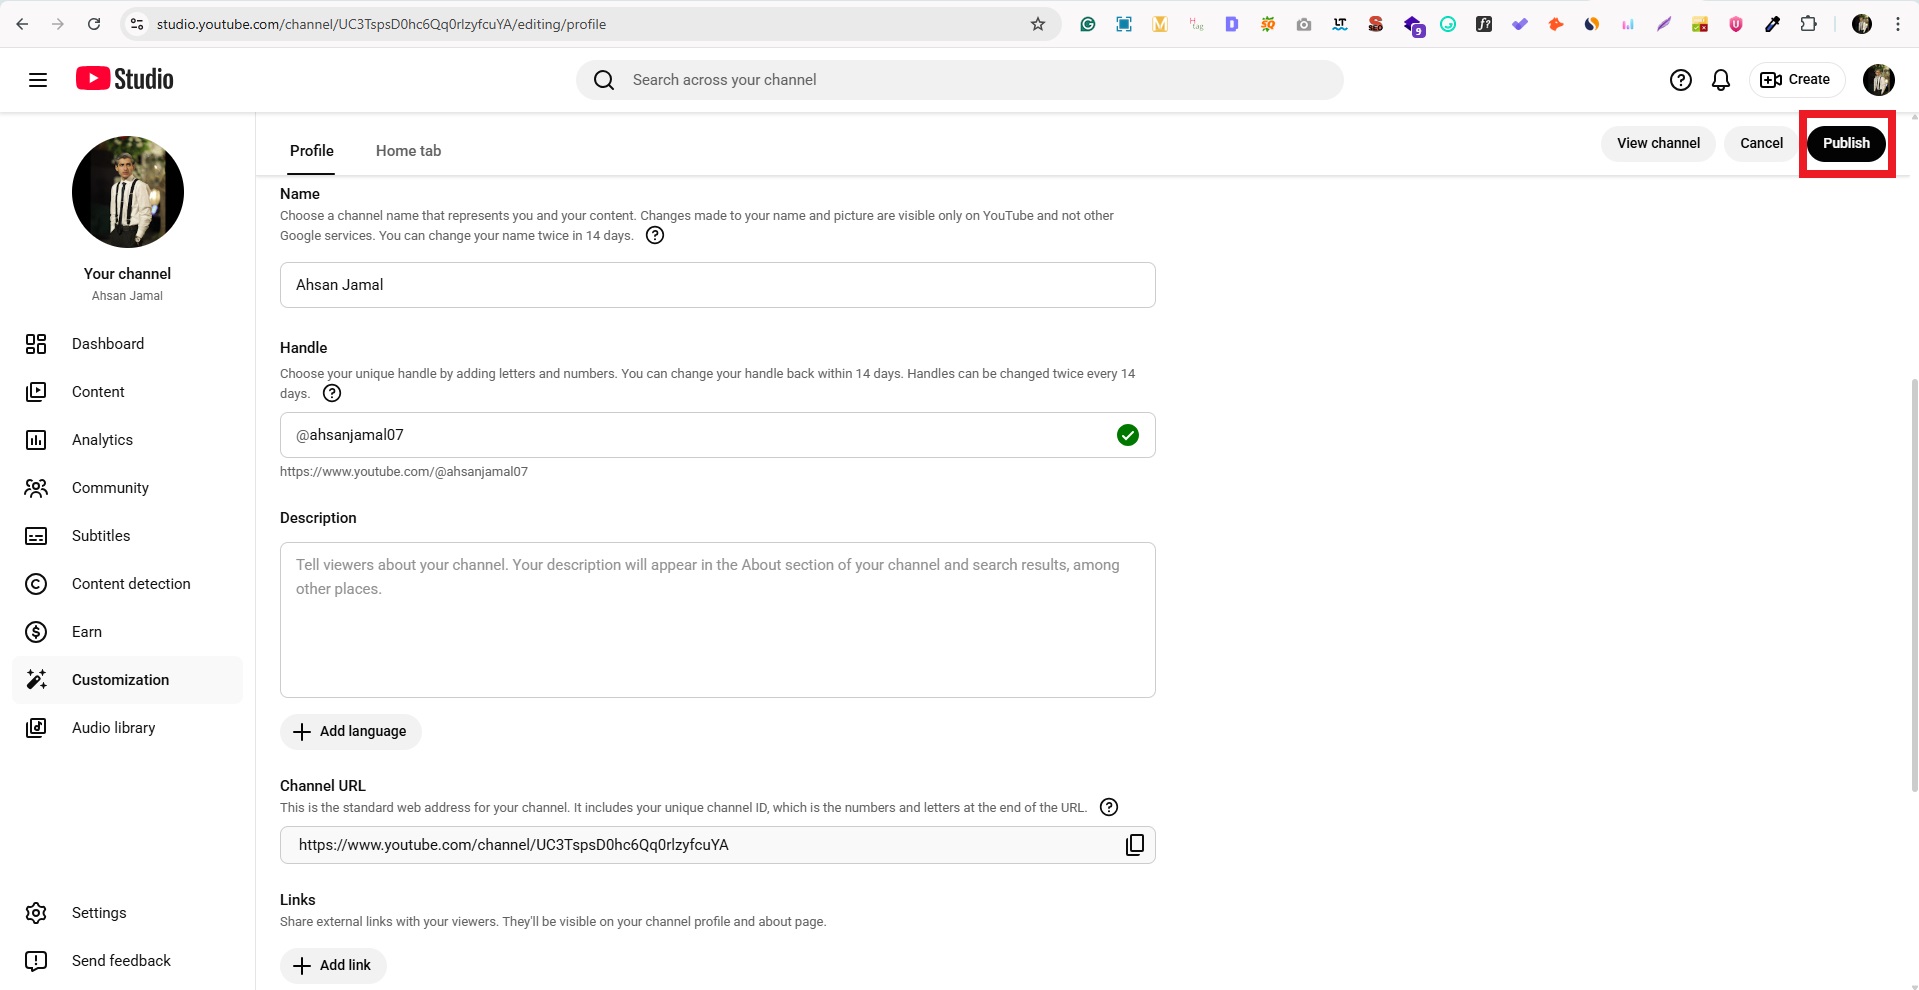1919x990 pixels.
Task: Open the Subtitles section
Action: 101,536
